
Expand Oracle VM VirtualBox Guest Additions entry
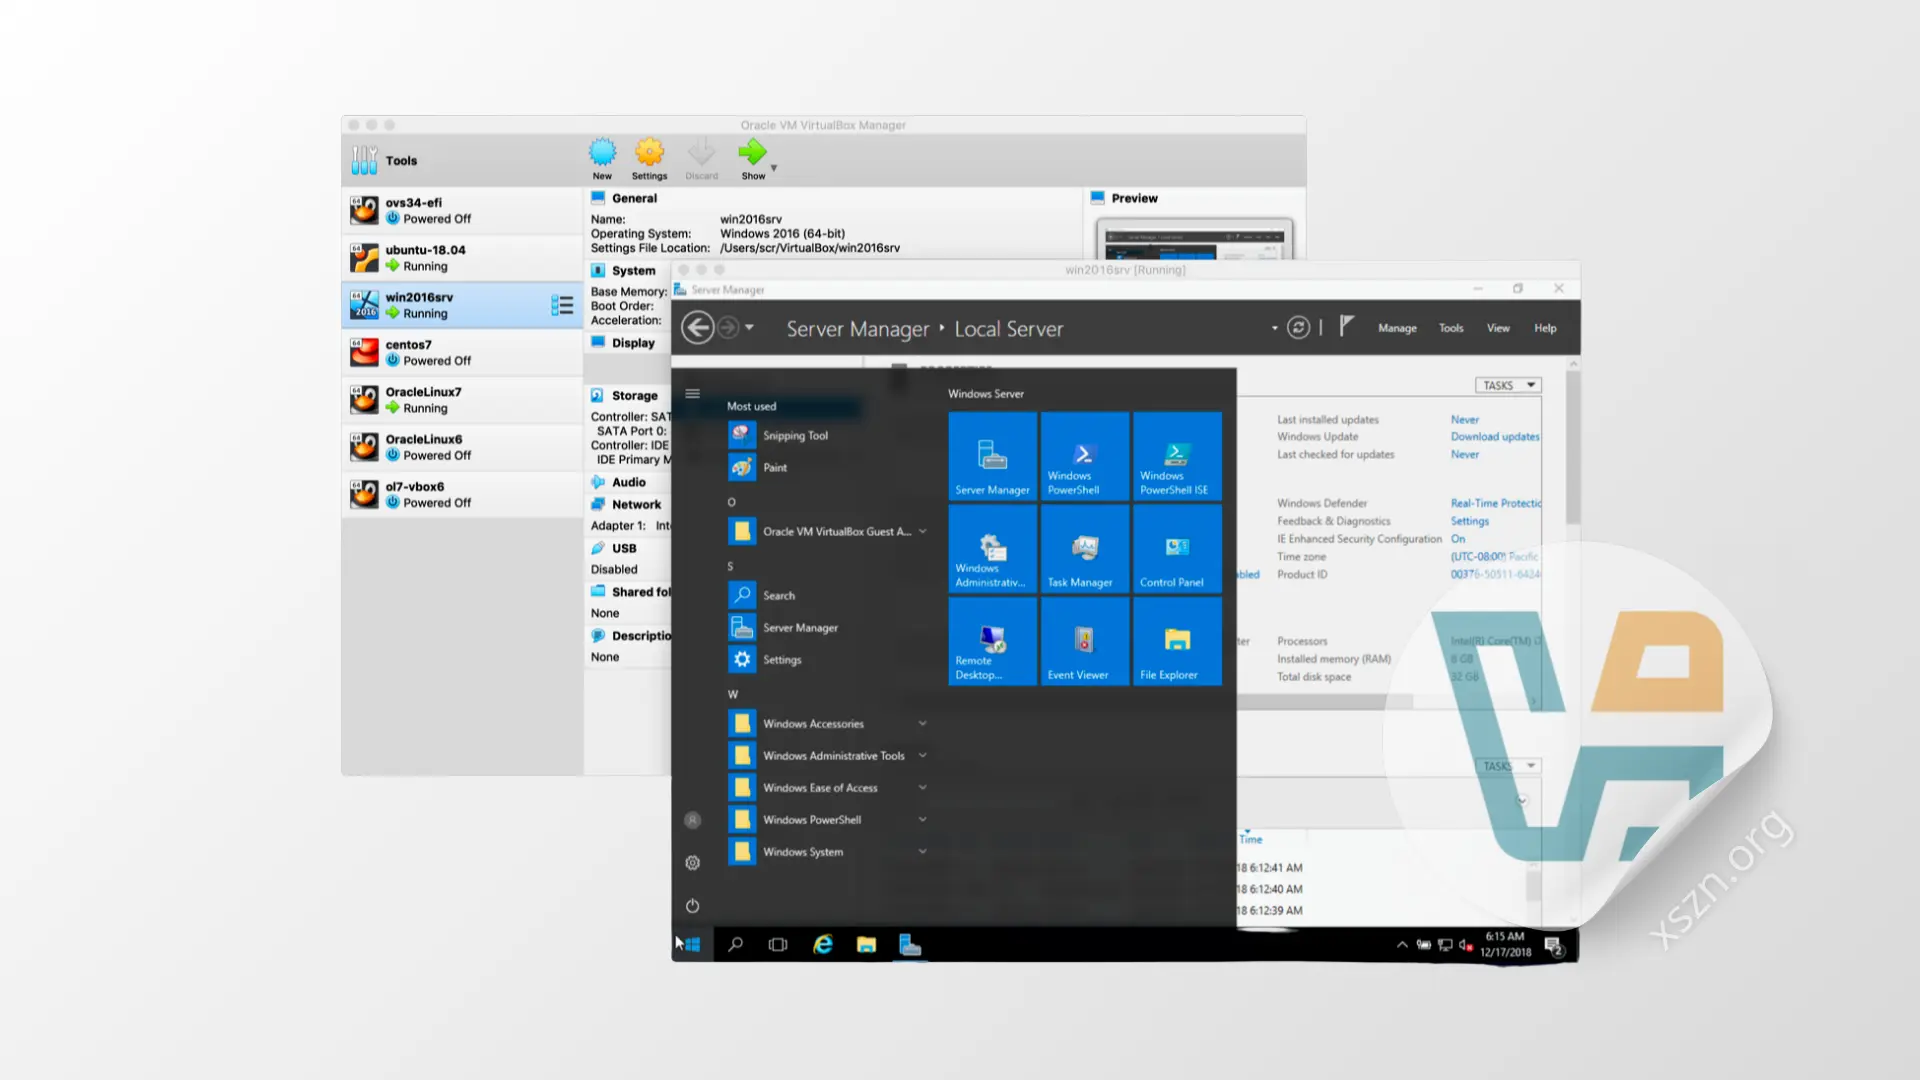(x=922, y=531)
